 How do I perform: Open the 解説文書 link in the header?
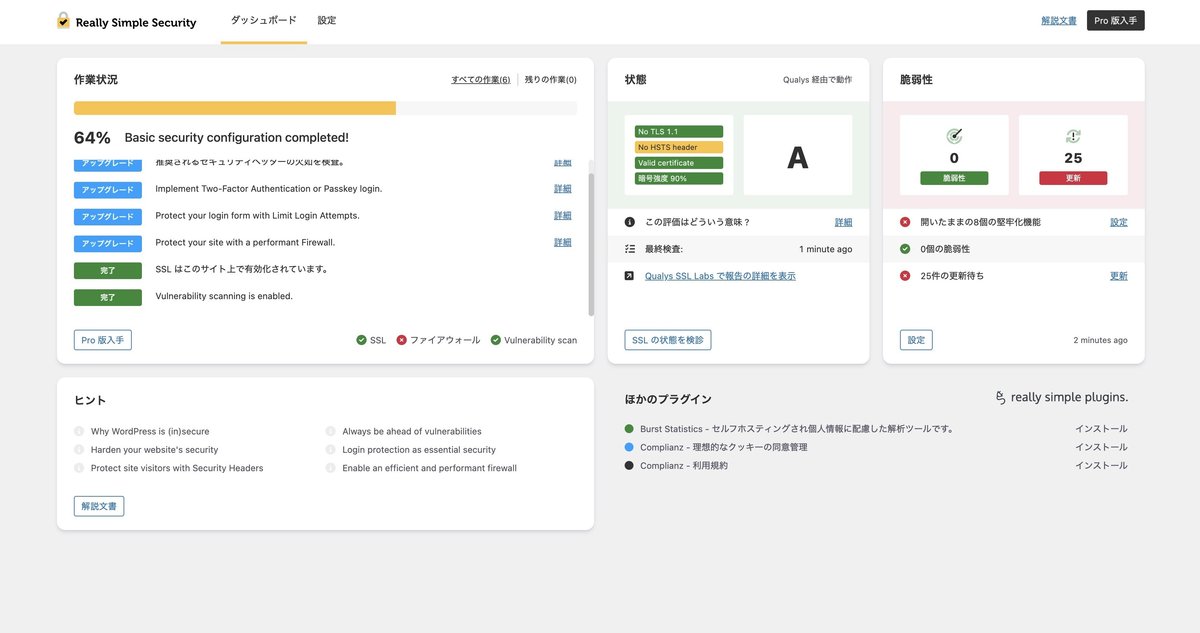pyautogui.click(x=1059, y=21)
